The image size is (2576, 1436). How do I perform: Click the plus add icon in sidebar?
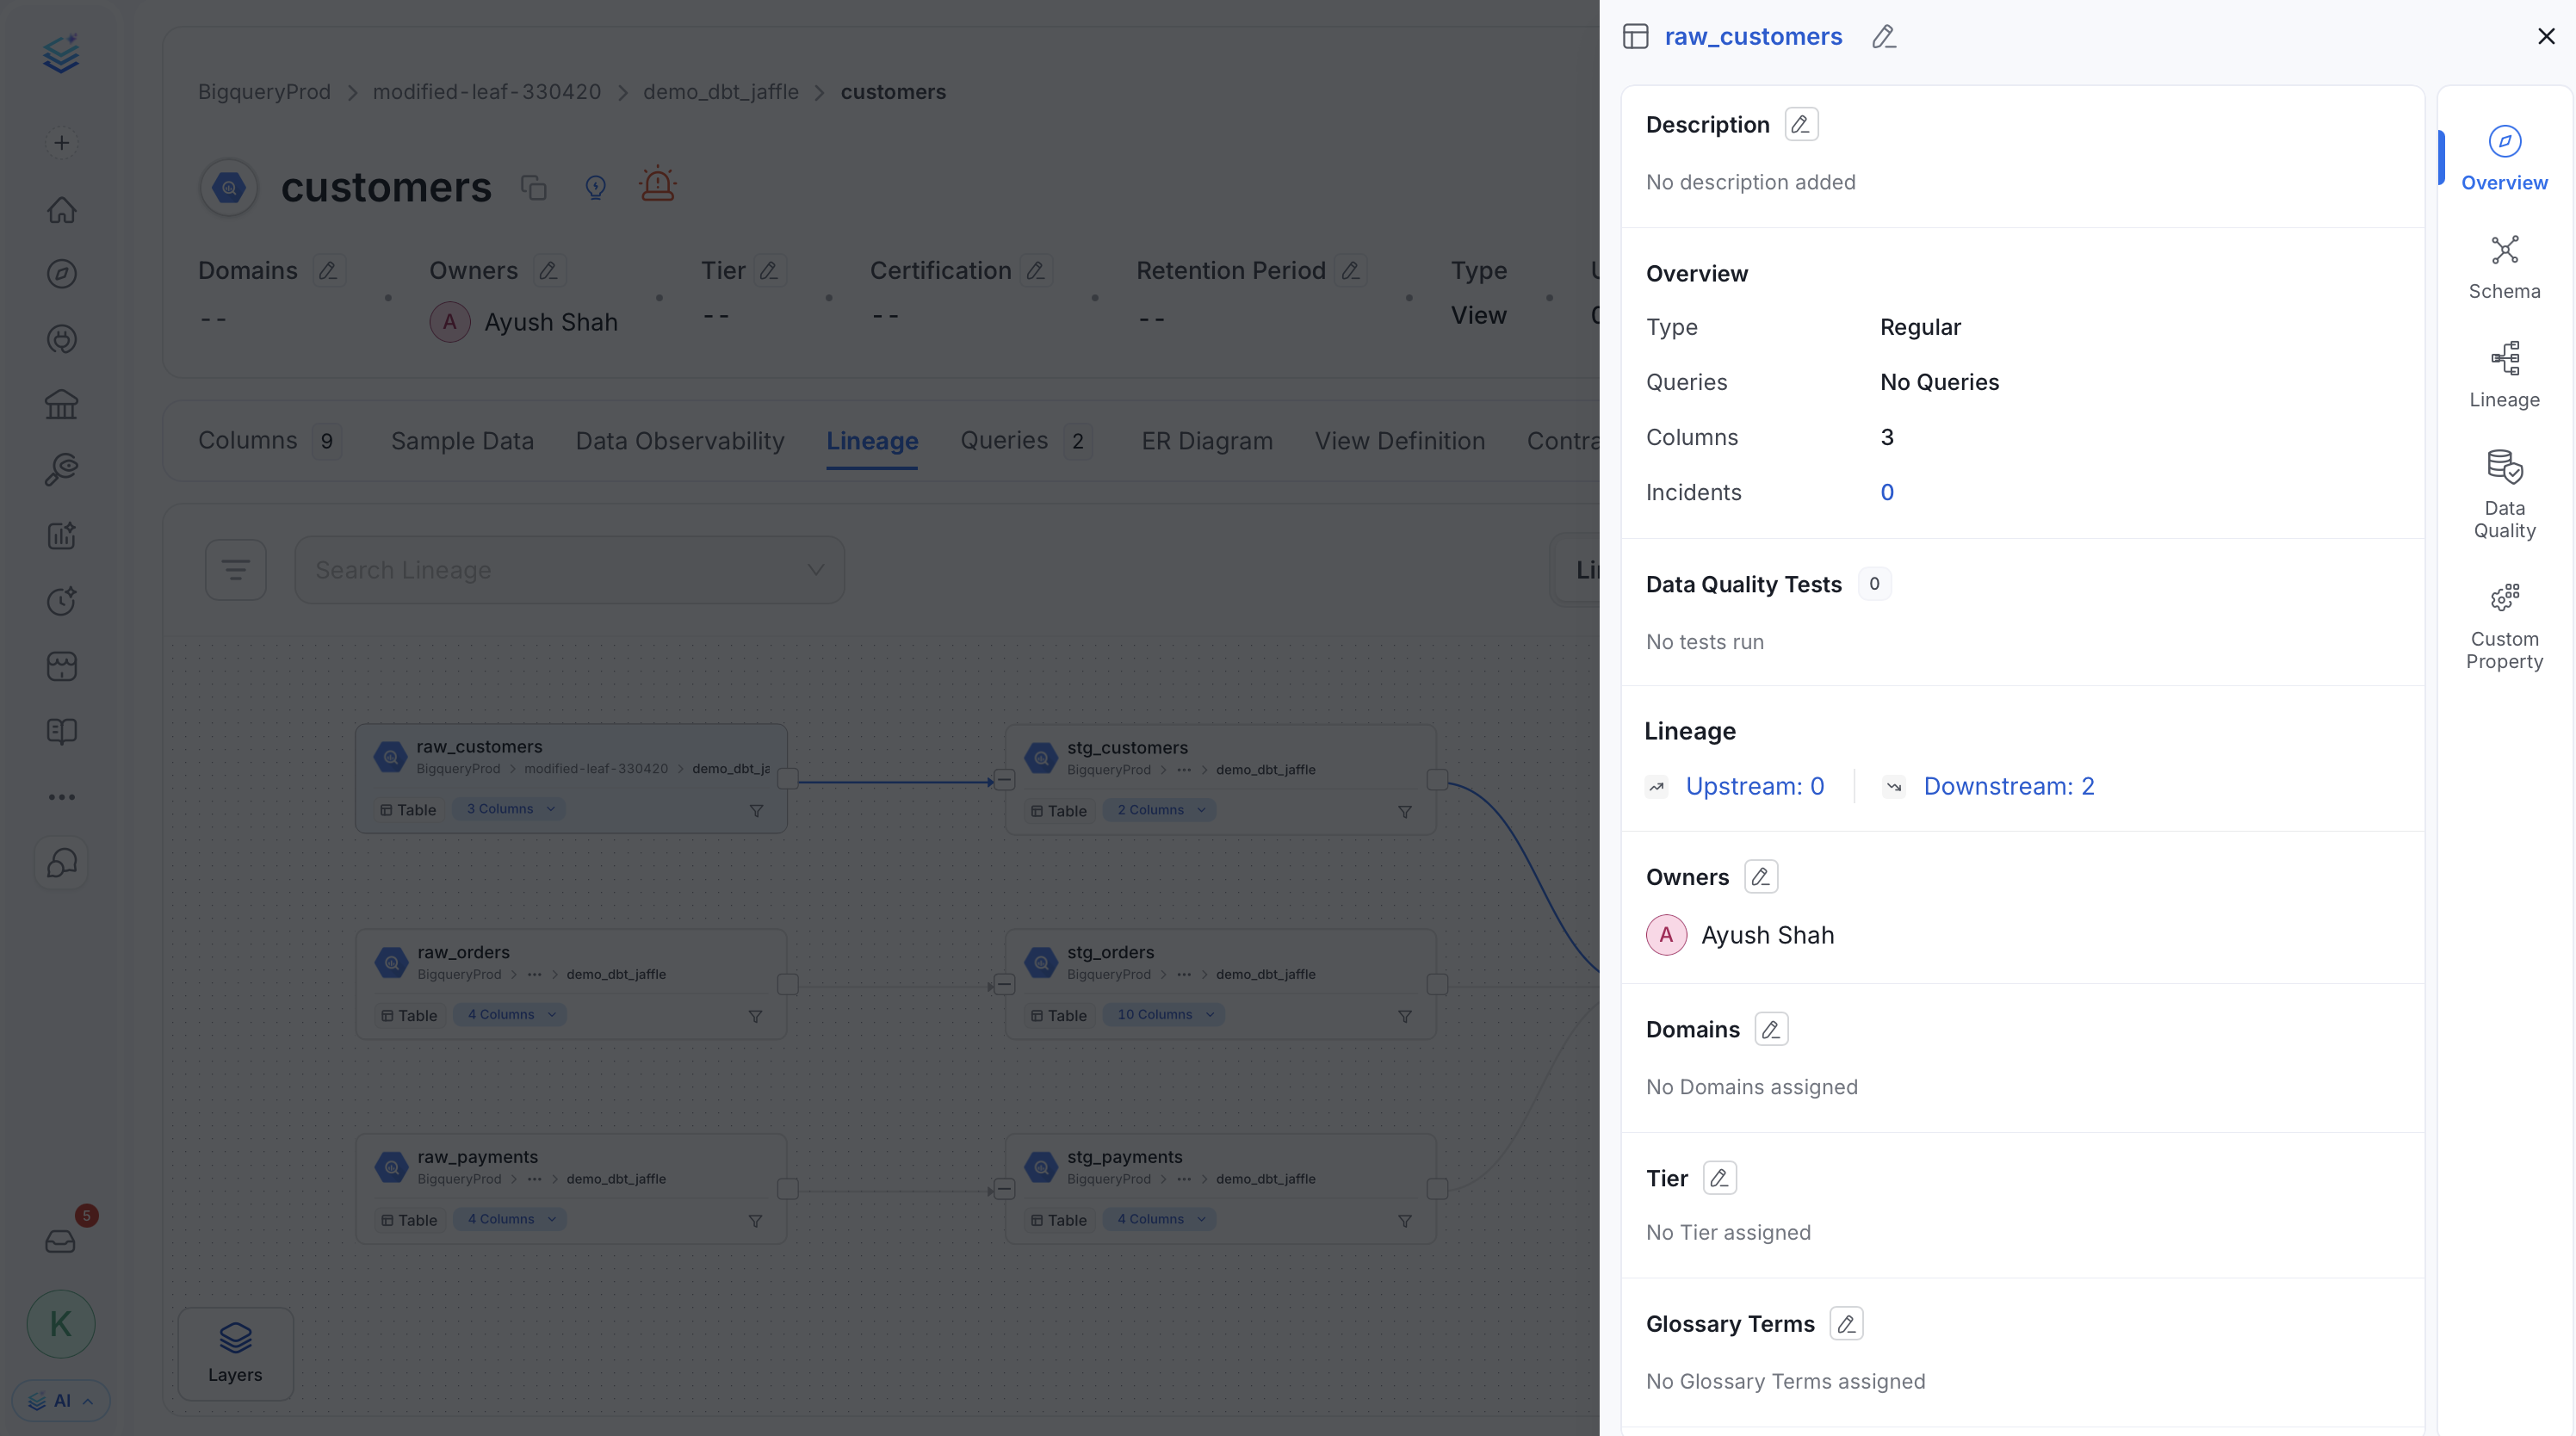tap(61, 143)
